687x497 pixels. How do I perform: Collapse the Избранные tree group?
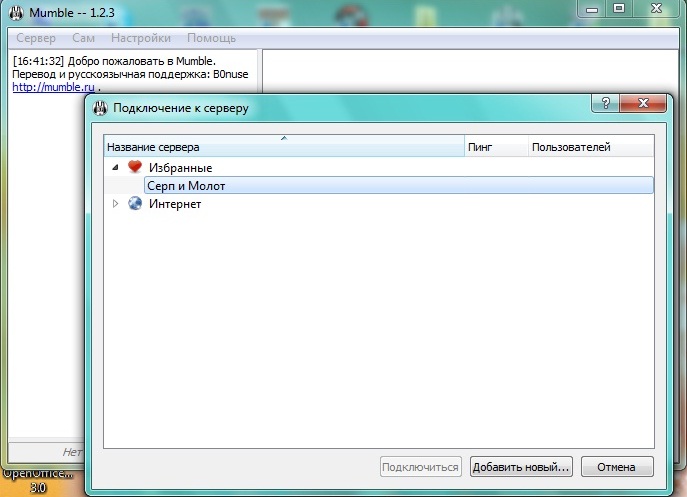click(x=116, y=168)
